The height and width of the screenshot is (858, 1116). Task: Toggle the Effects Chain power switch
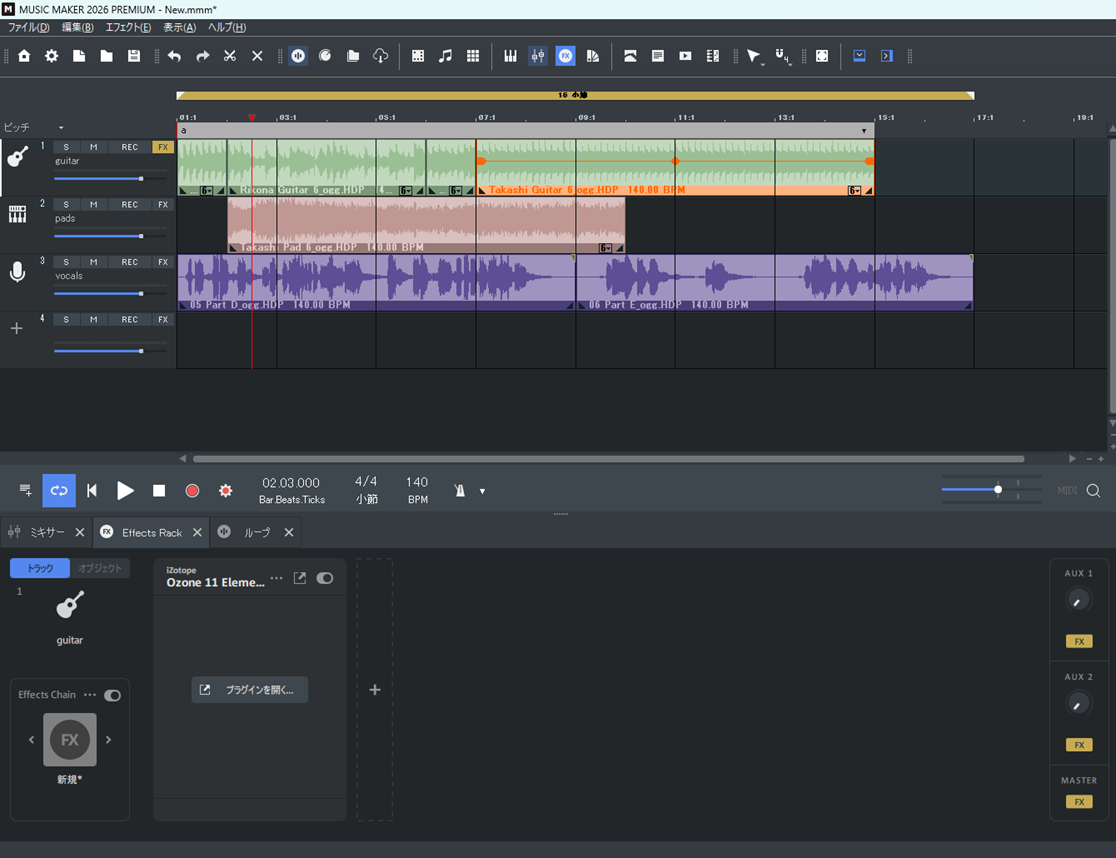(112, 695)
